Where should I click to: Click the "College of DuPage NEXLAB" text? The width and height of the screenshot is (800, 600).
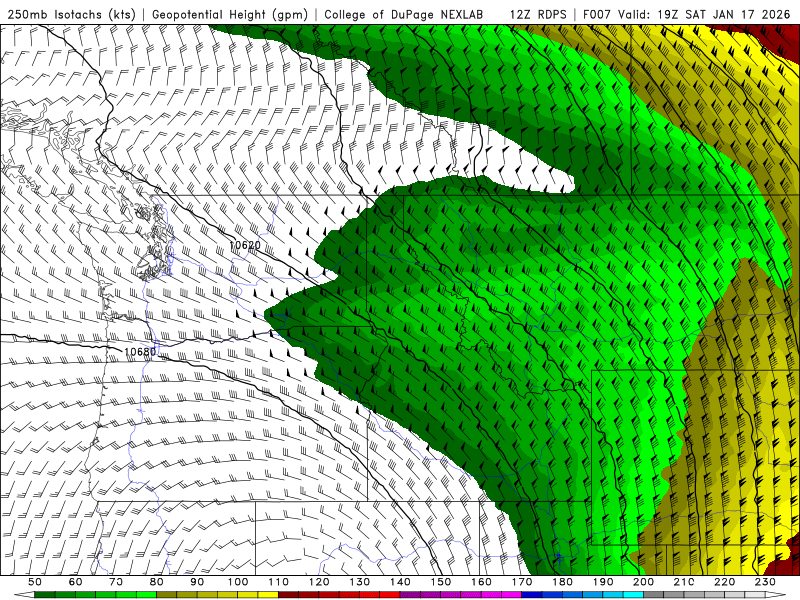[x=404, y=14]
